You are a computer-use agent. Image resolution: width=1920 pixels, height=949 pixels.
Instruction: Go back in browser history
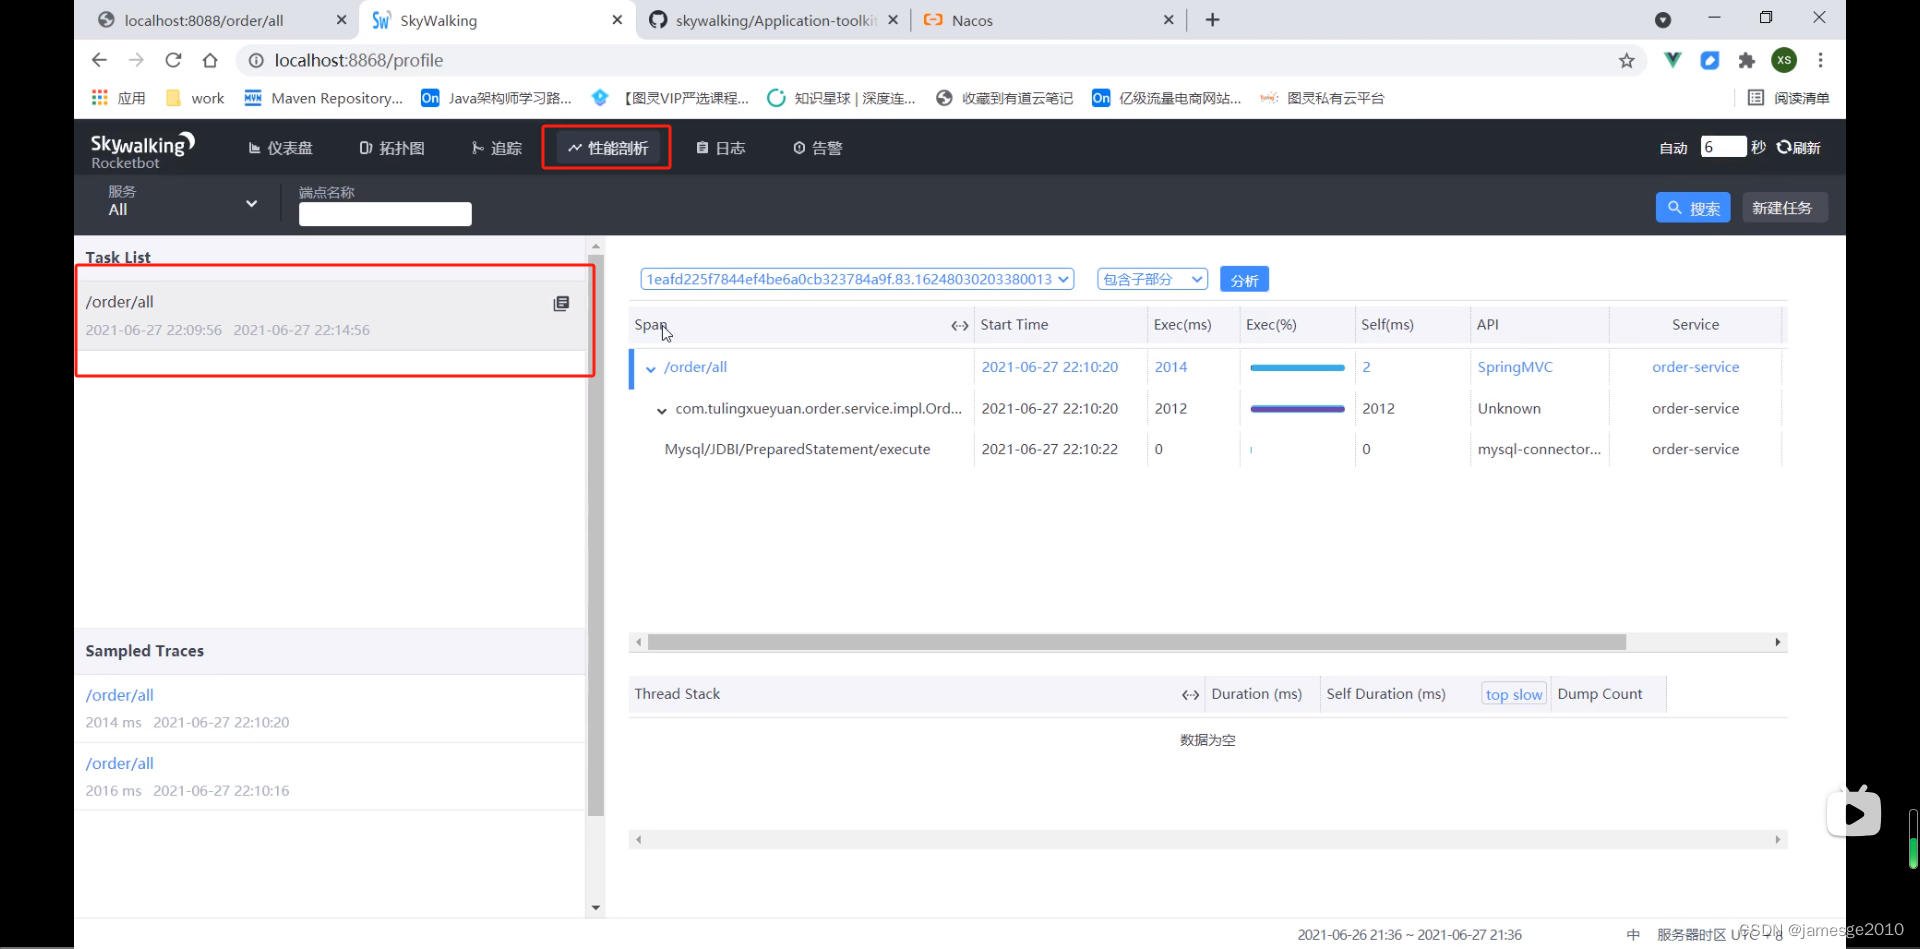[99, 60]
